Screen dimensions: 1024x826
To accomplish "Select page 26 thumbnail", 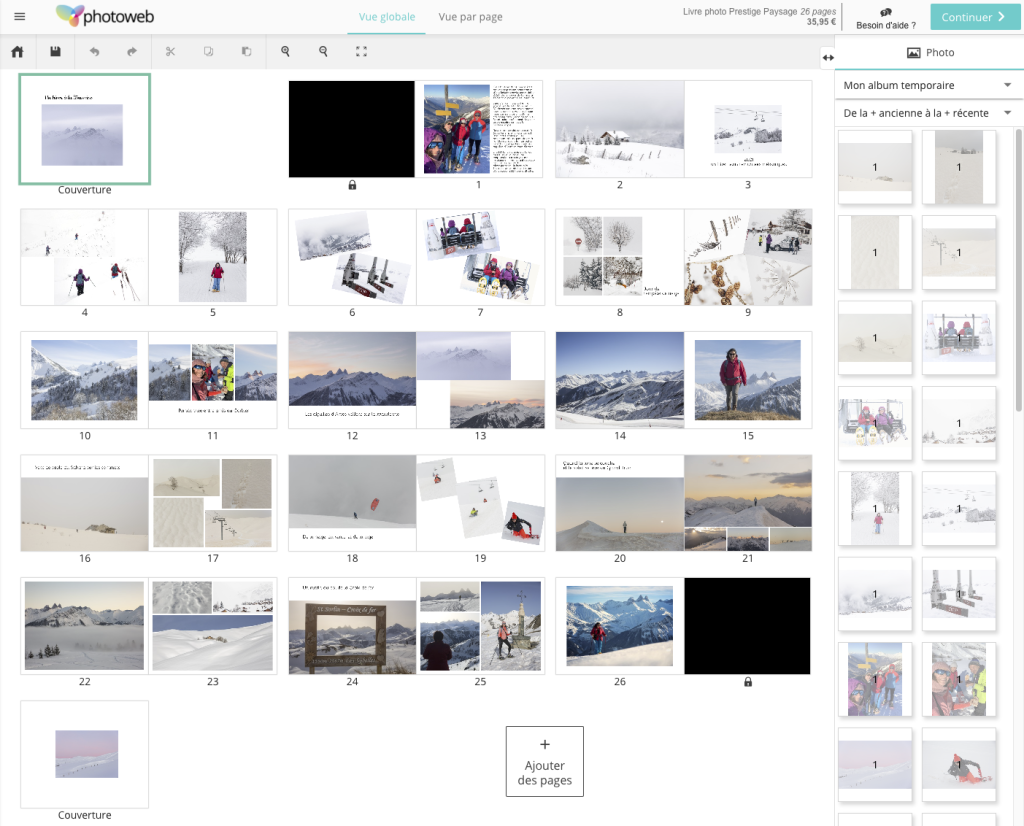I will (x=620, y=626).
